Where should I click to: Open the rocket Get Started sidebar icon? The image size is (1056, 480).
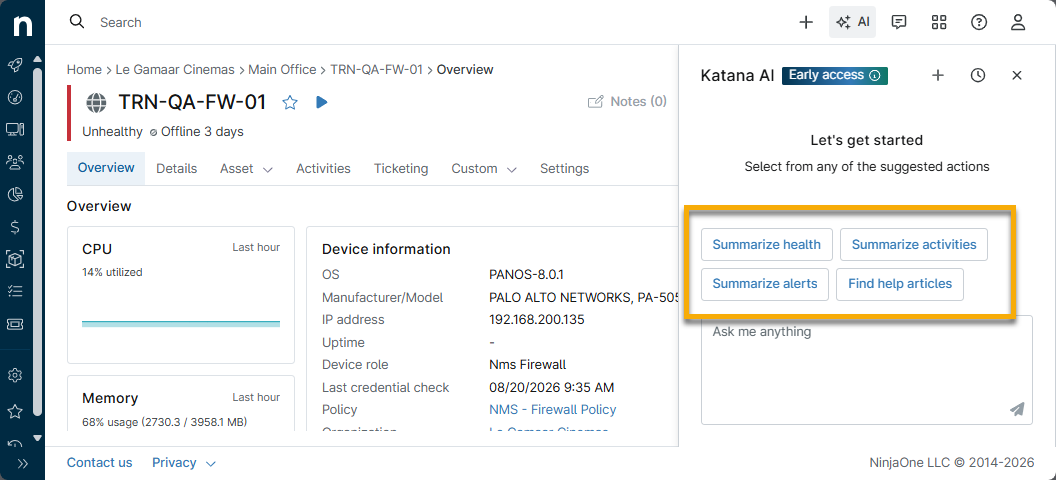15,65
